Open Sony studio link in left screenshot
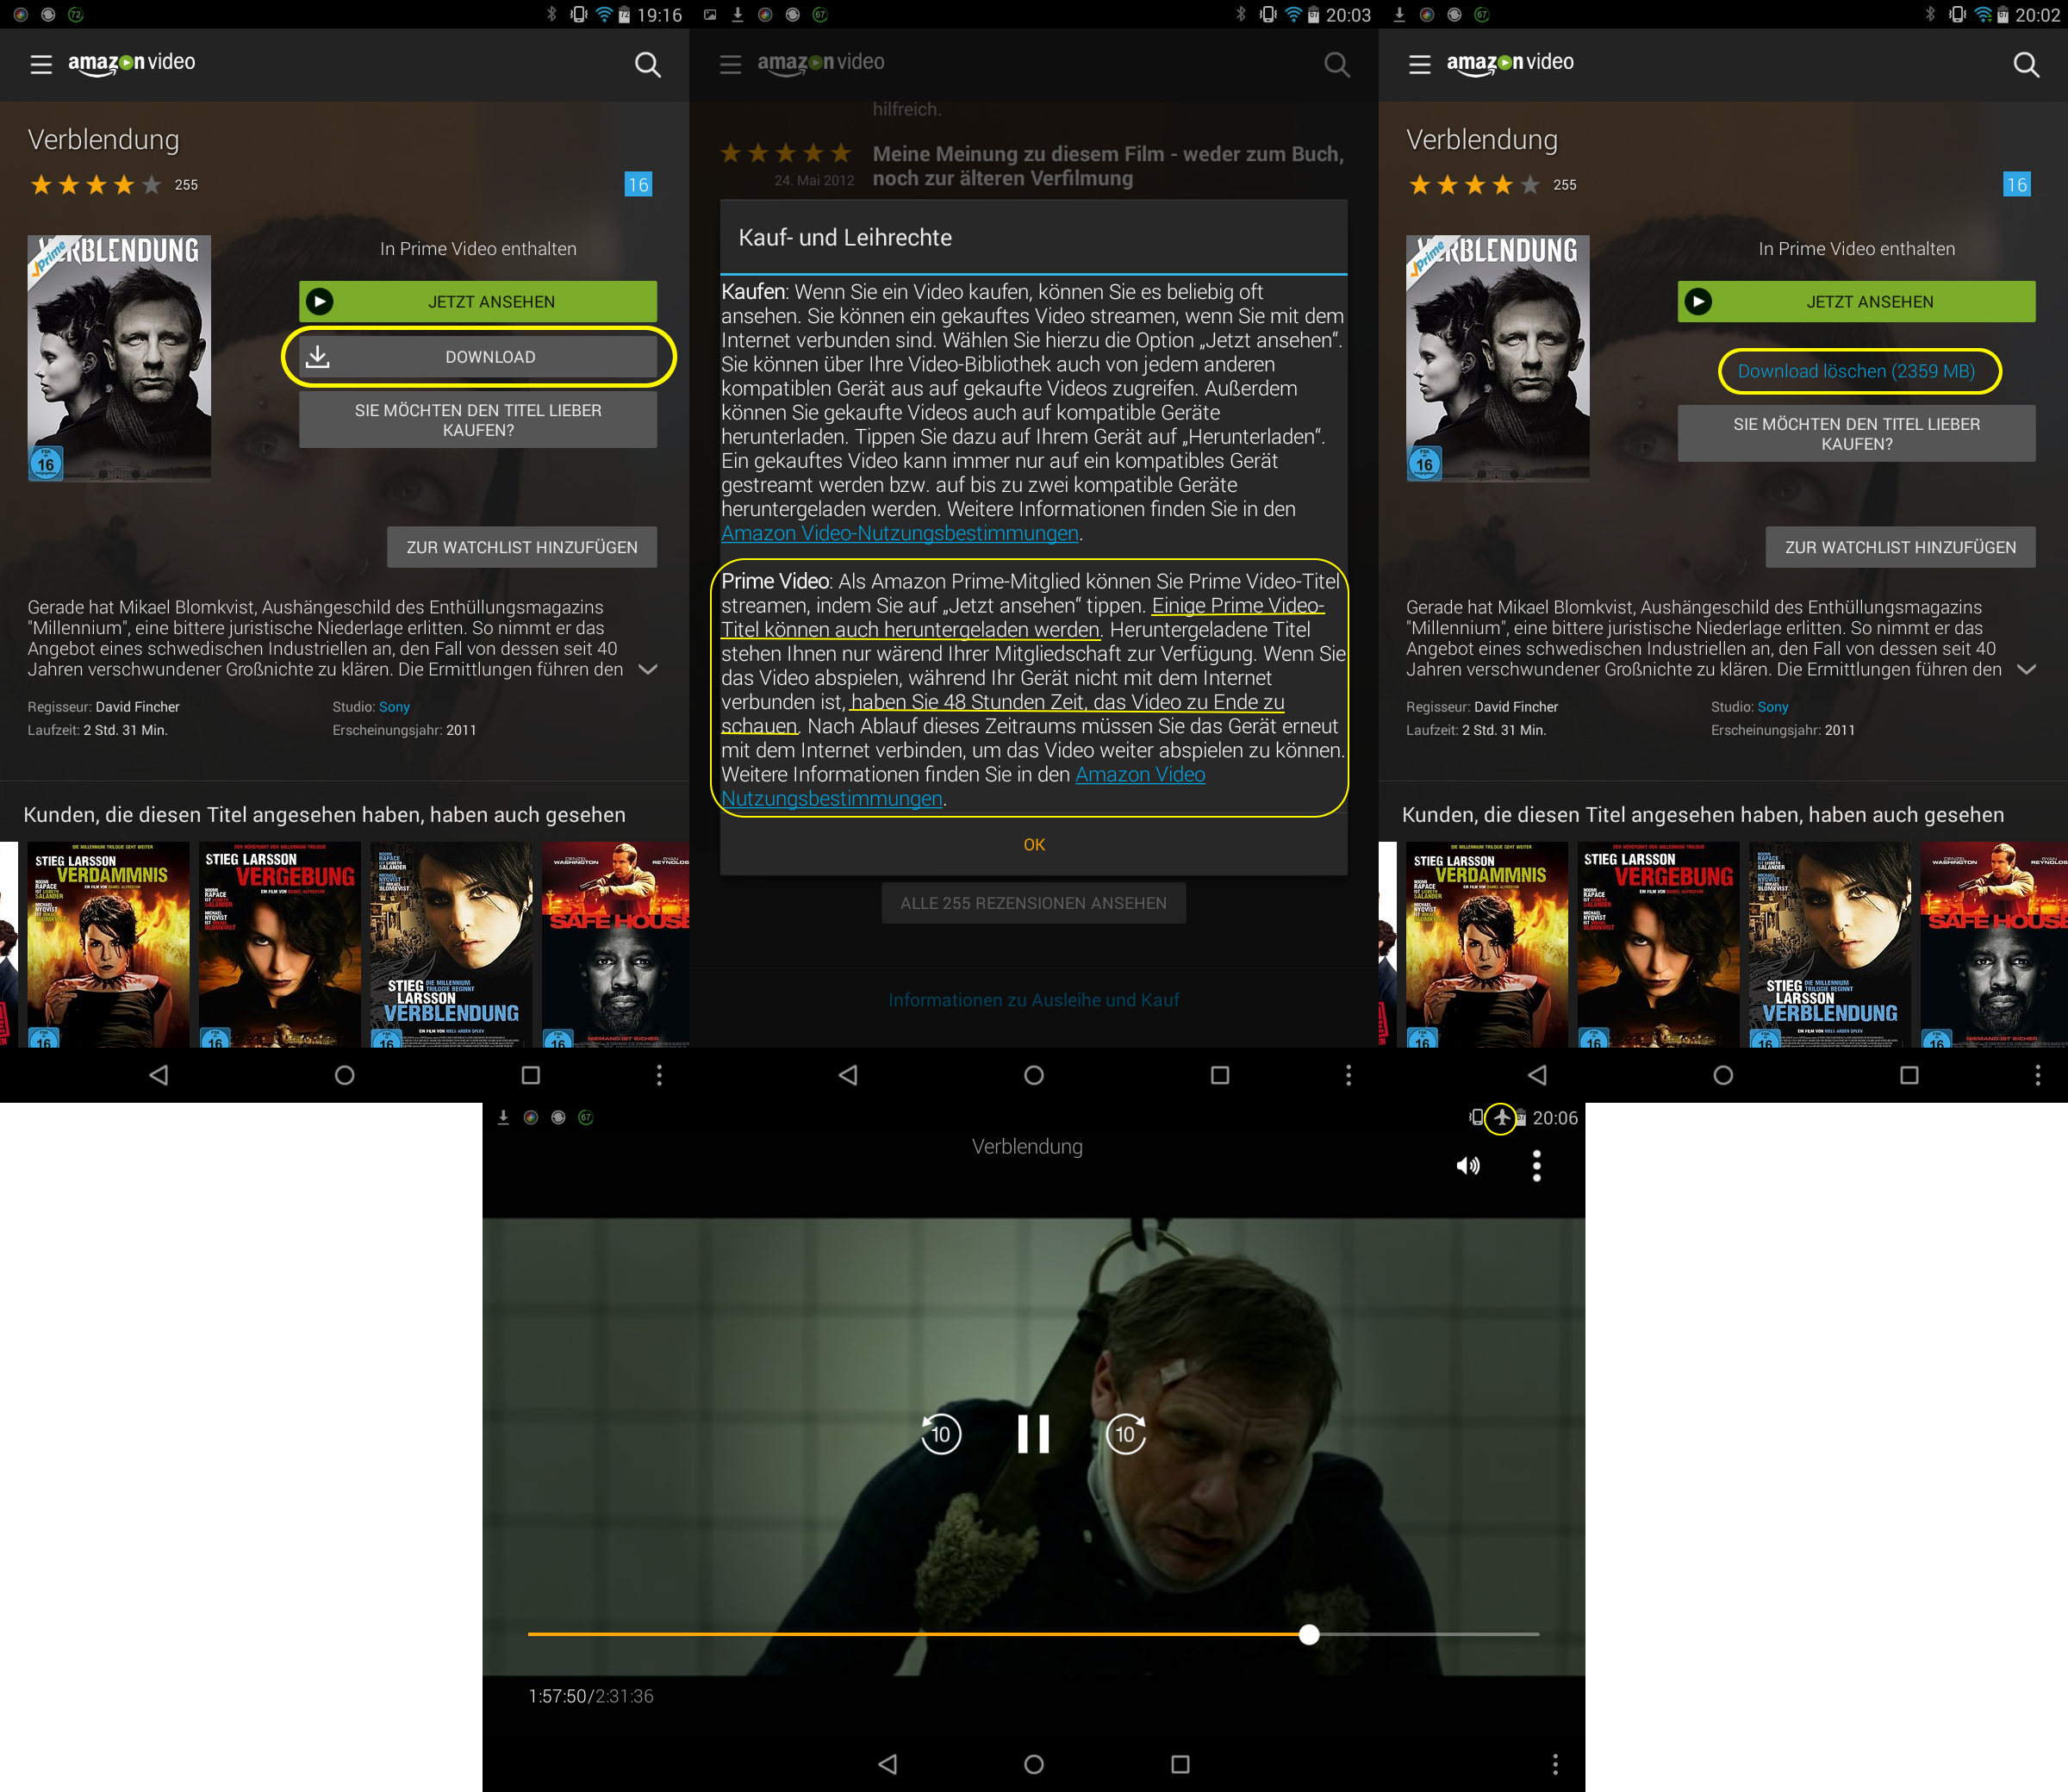This screenshot has height=1792, width=2068. click(394, 707)
